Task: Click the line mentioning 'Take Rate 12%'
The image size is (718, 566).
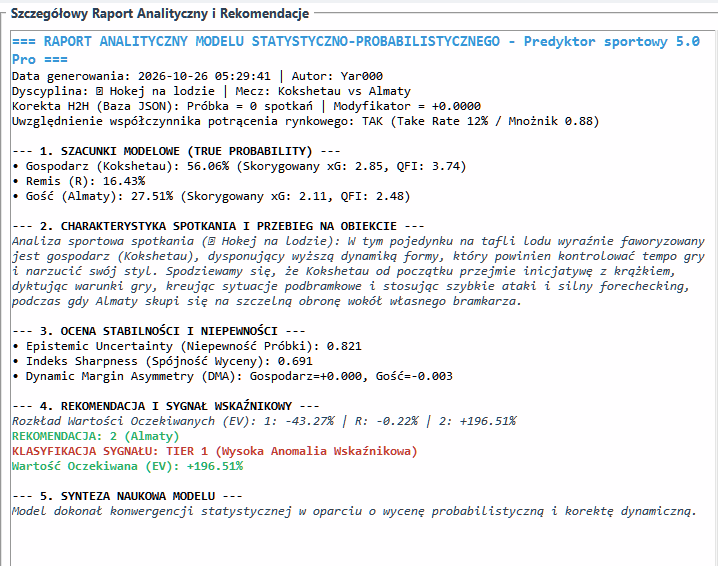Action: point(305,121)
